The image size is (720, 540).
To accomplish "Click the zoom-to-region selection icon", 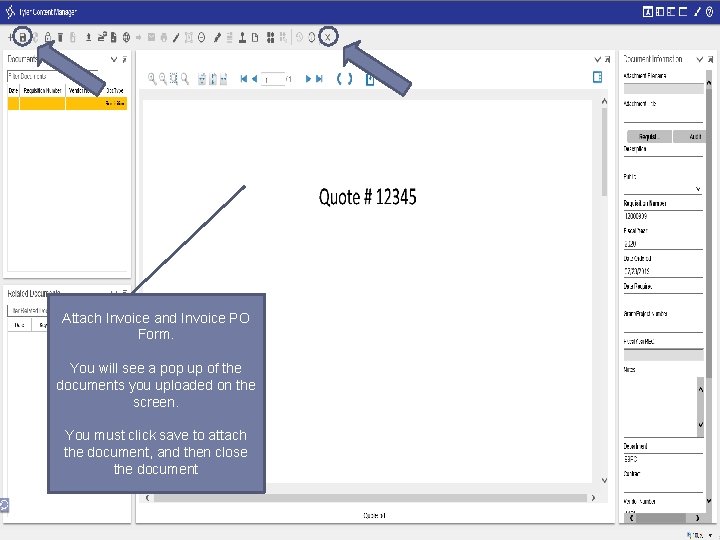I will point(174,79).
